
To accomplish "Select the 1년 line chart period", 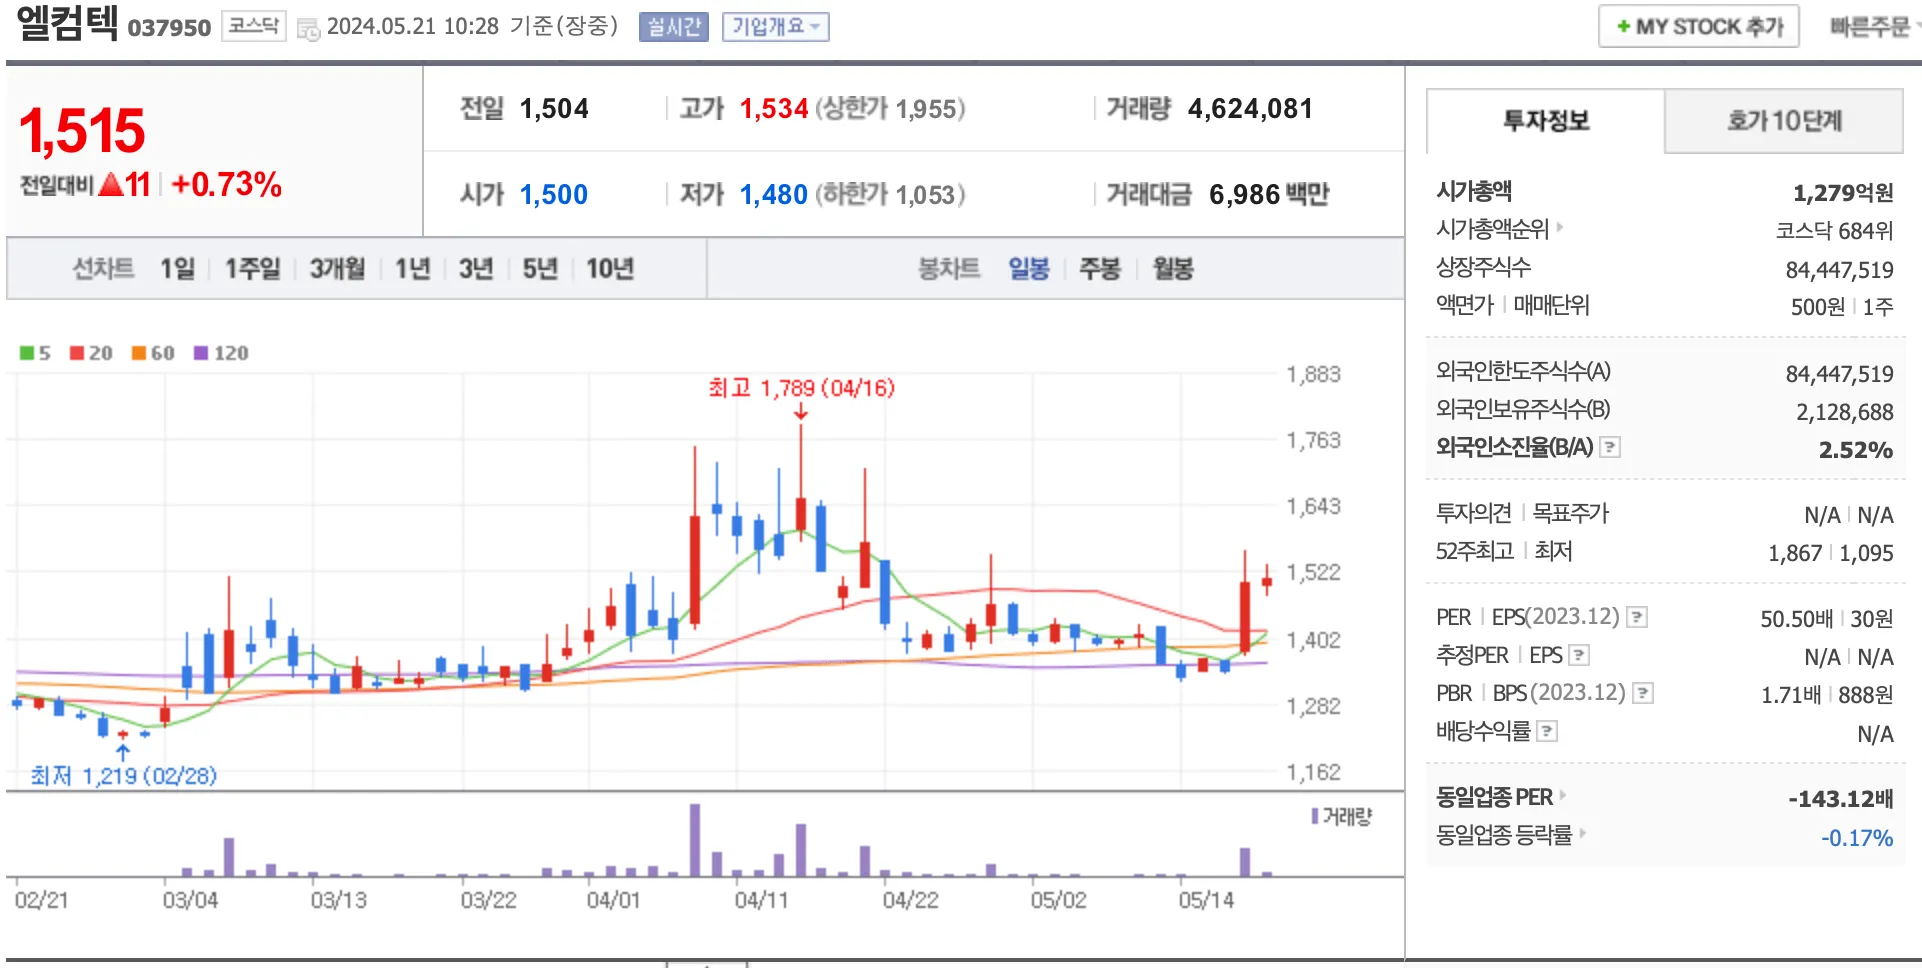I will (412, 268).
